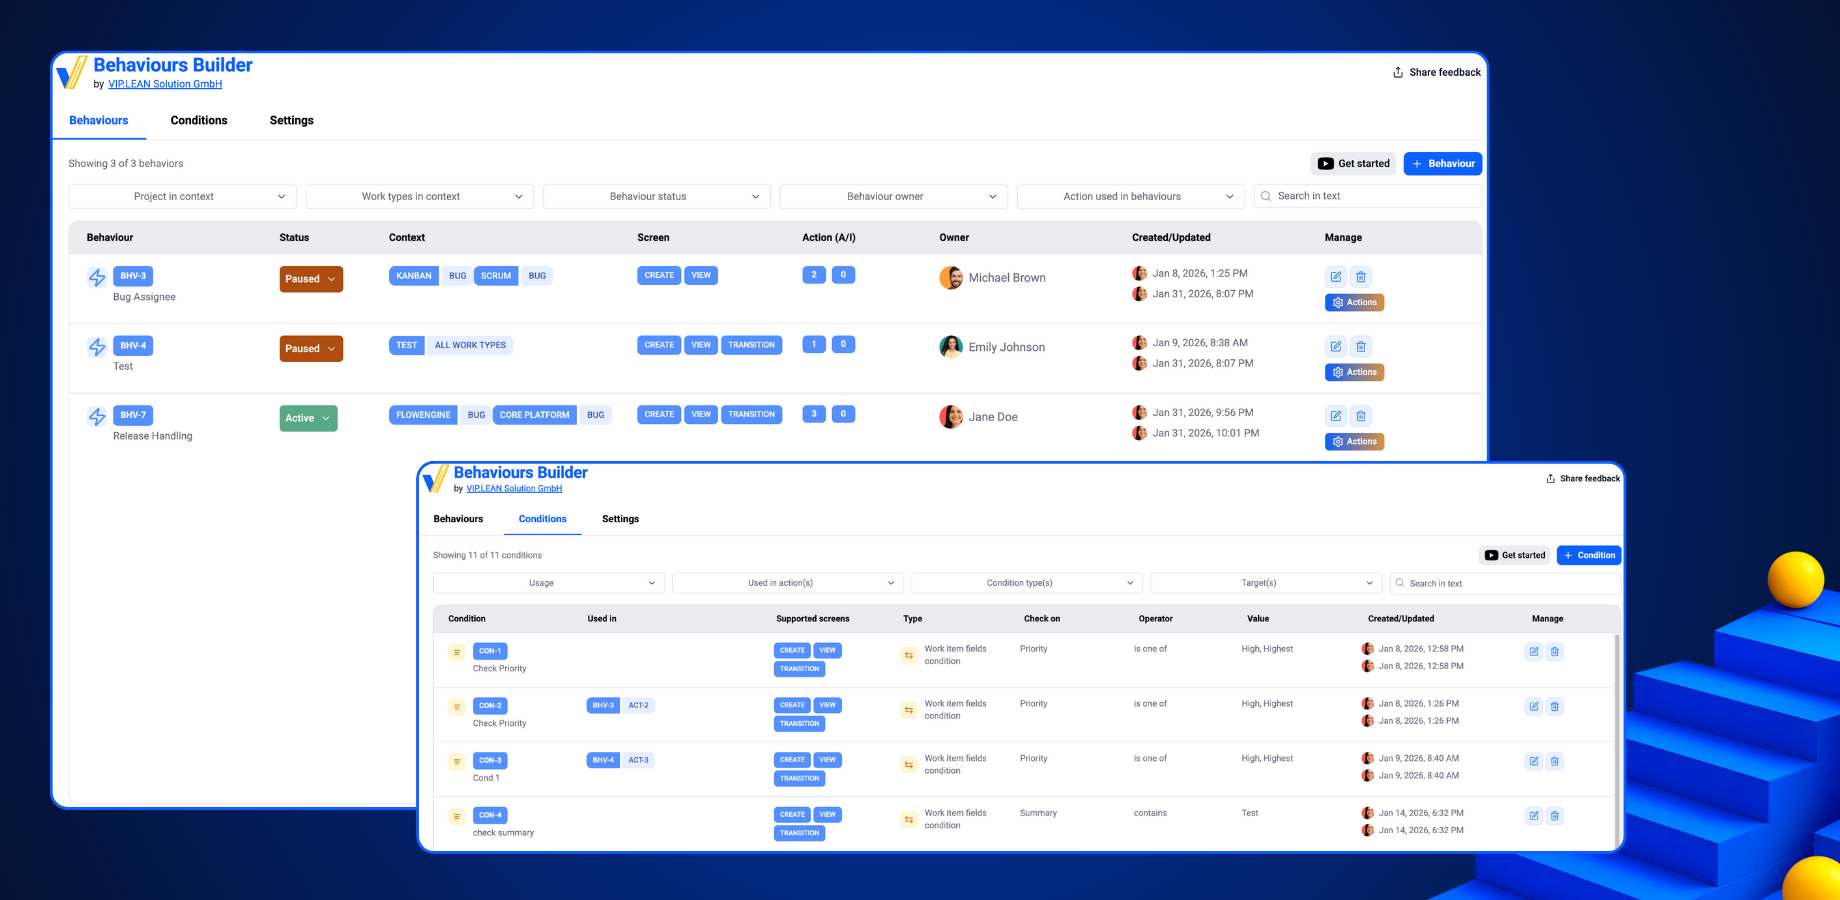Open the Behaviour status filter dropdown
Screen dimensions: 1840x900
pyautogui.click(x=656, y=196)
